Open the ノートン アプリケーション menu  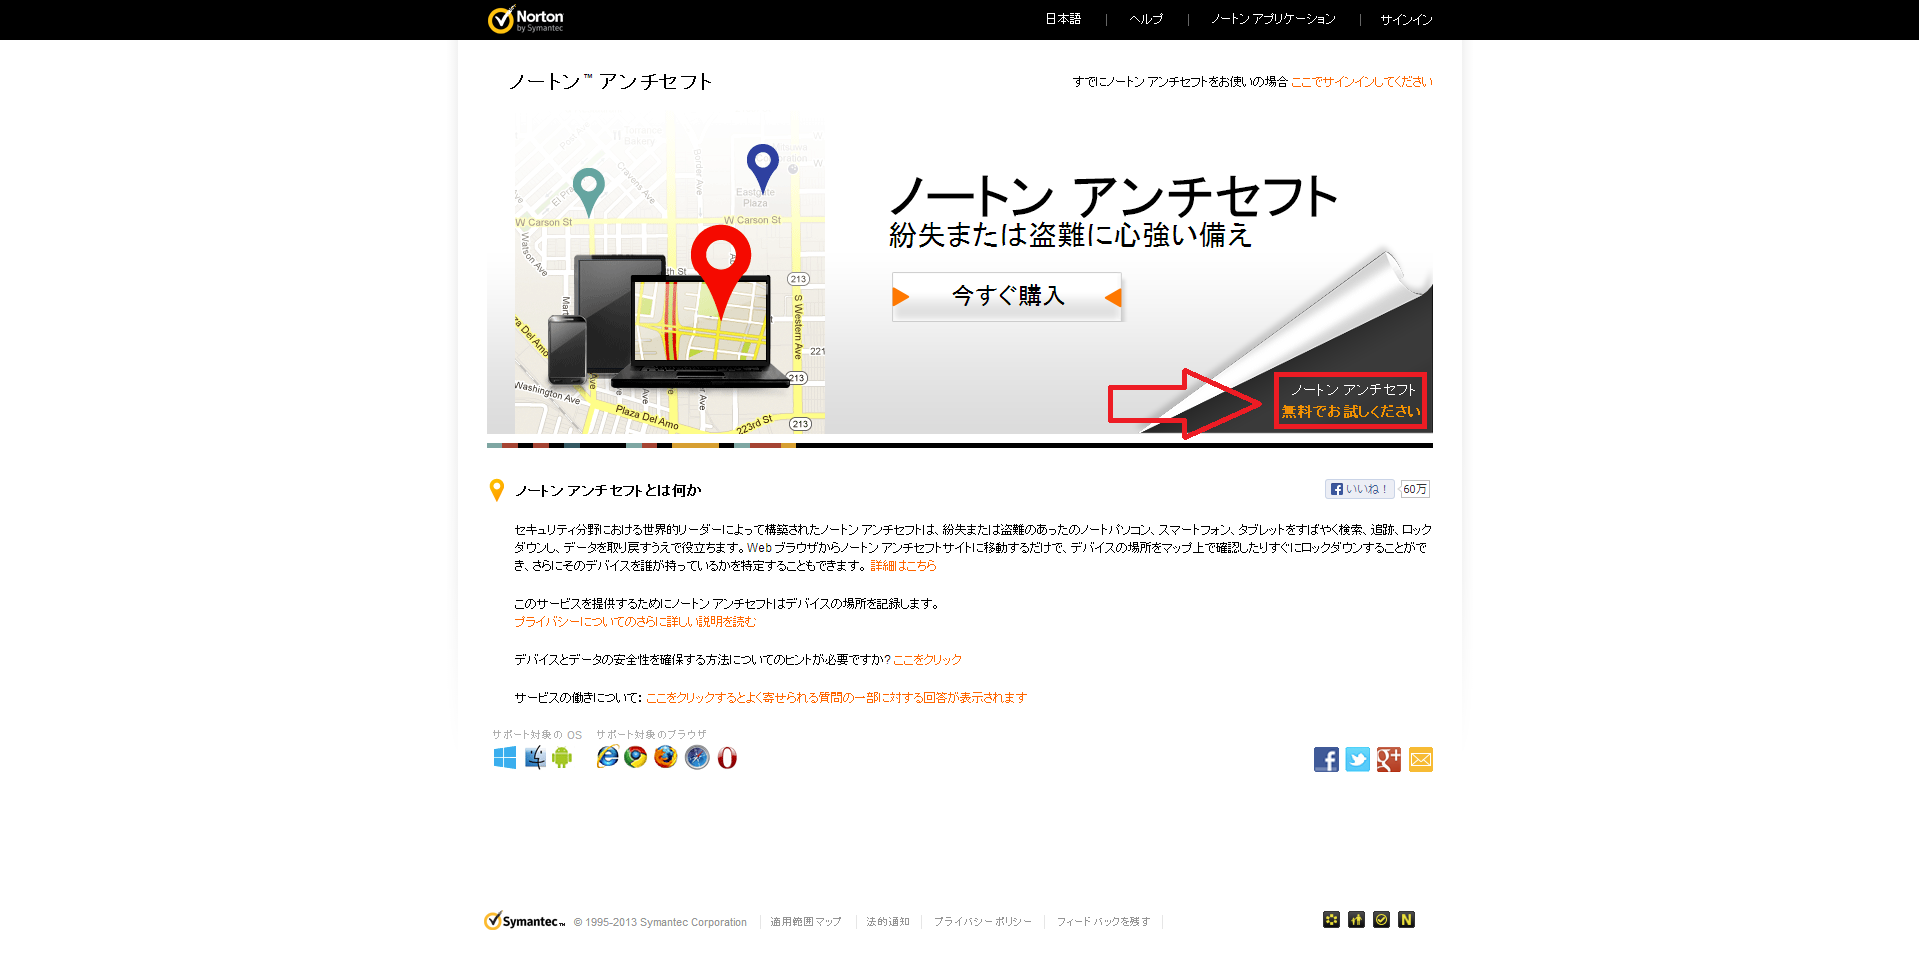[x=1273, y=19]
